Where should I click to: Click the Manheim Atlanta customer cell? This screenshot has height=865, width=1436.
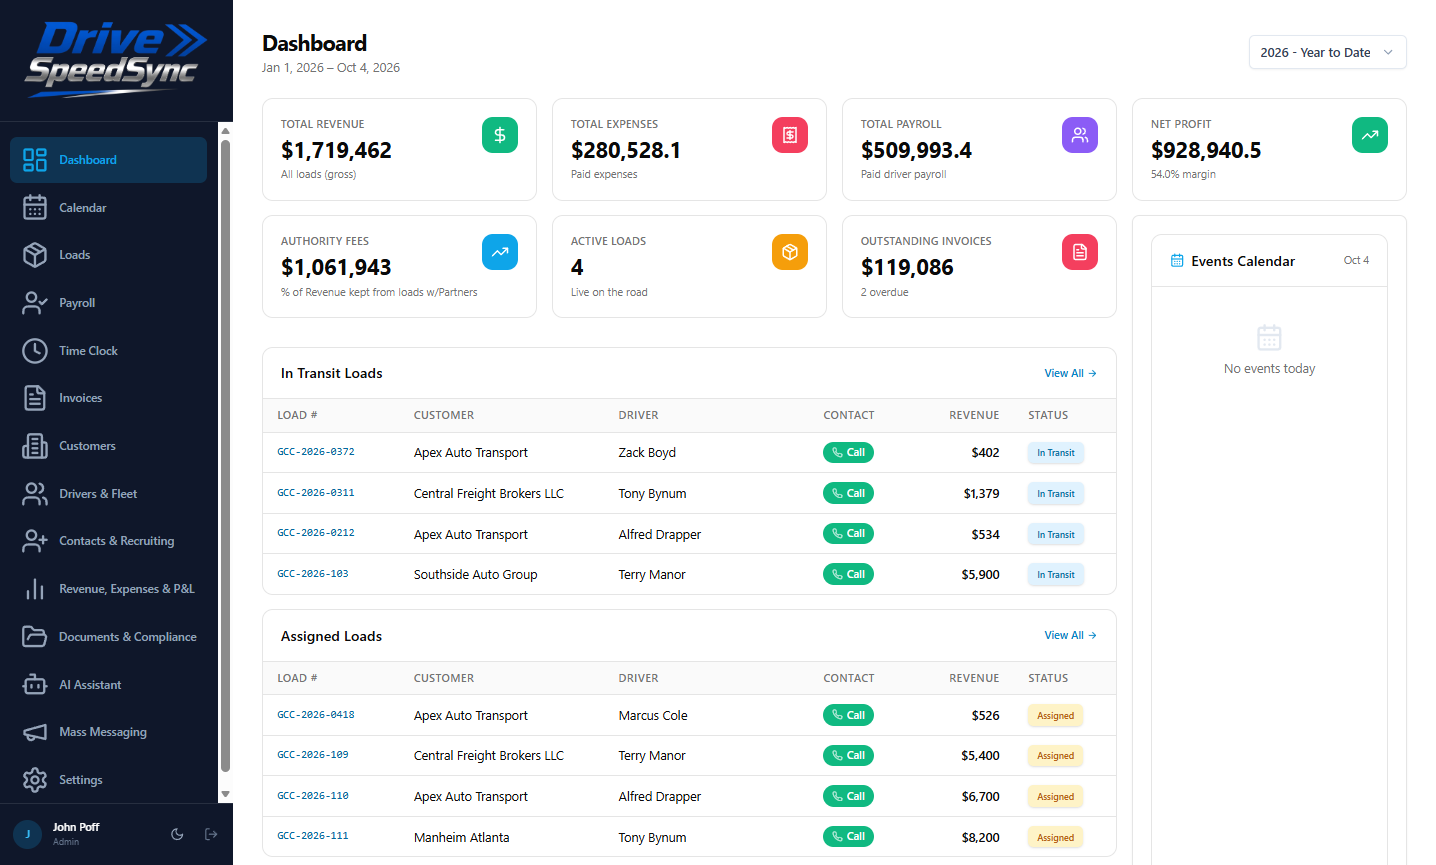pos(462,838)
